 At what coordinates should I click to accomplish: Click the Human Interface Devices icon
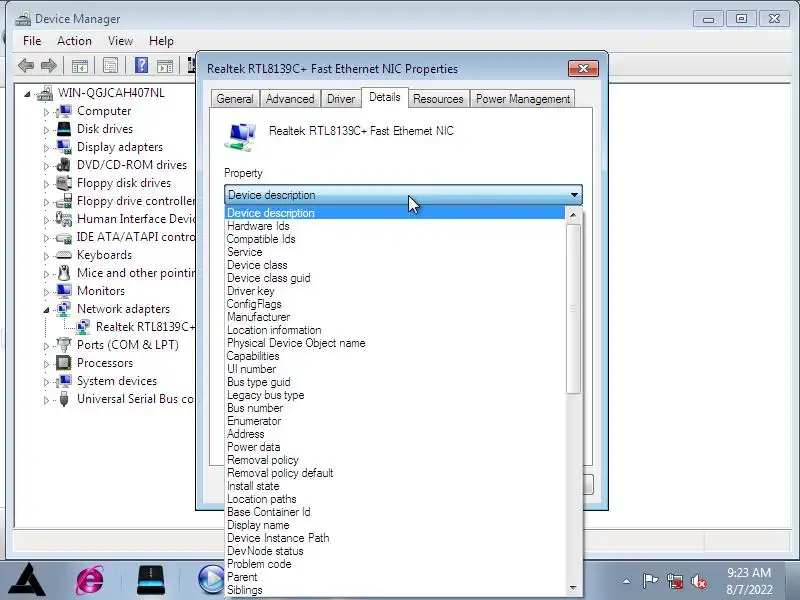coord(64,219)
